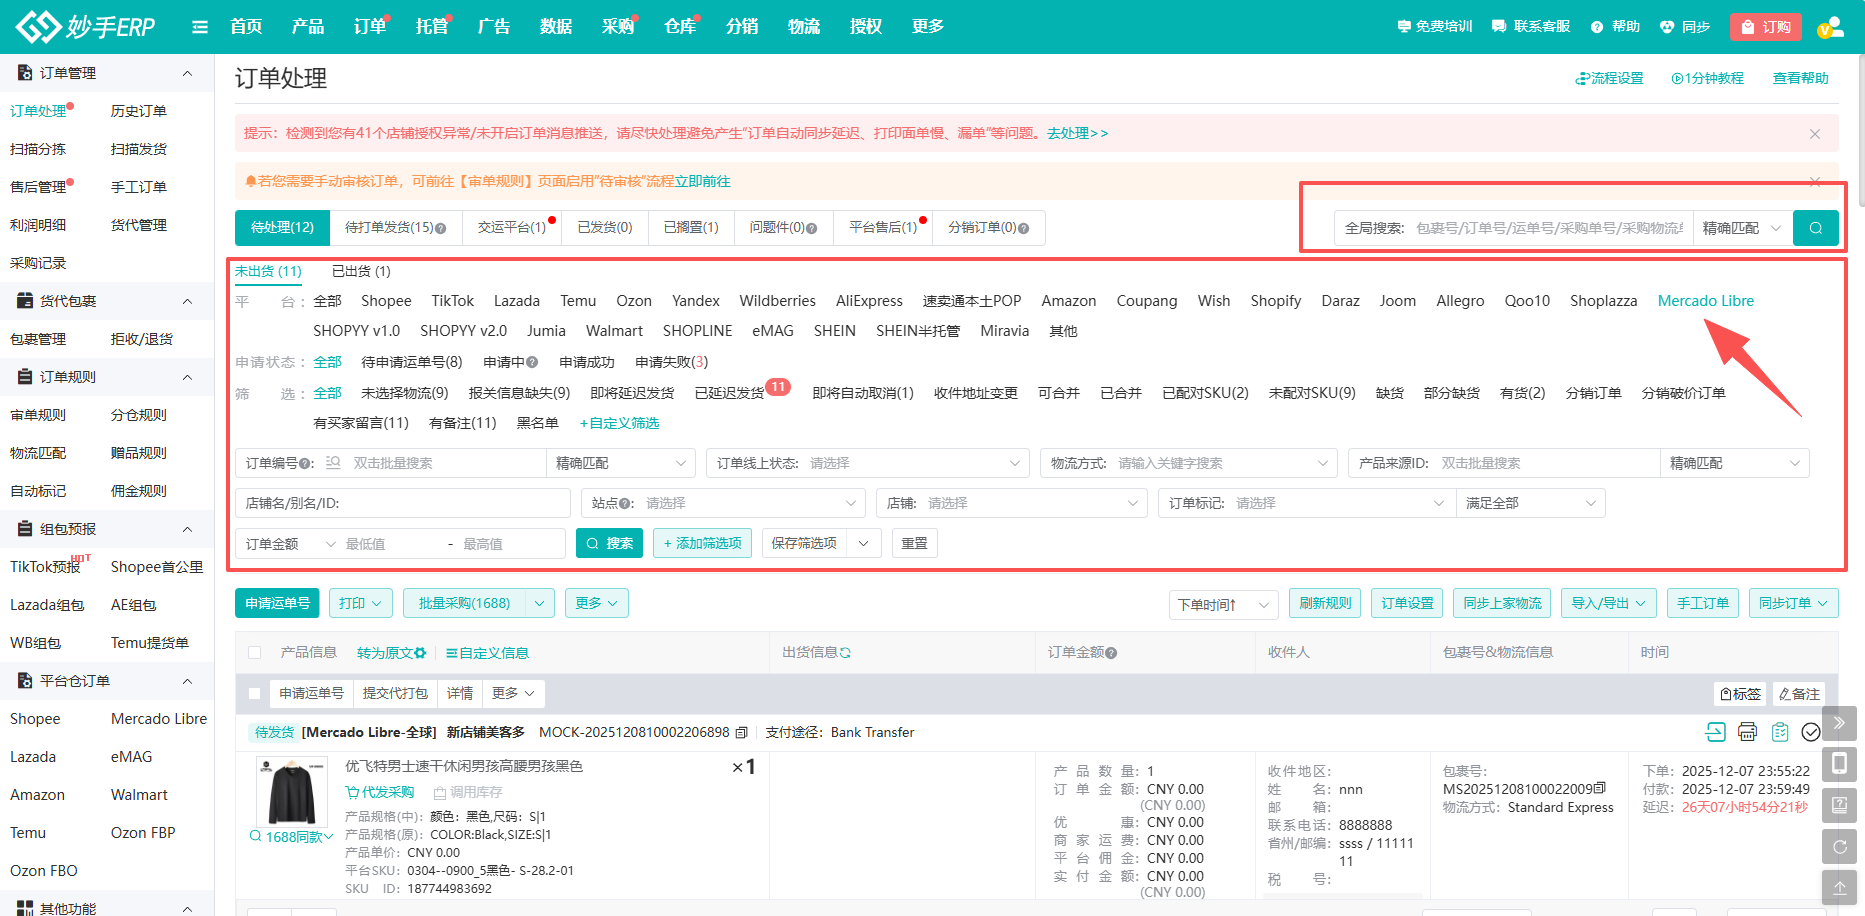Click 同步 in the top bar

(1685, 27)
